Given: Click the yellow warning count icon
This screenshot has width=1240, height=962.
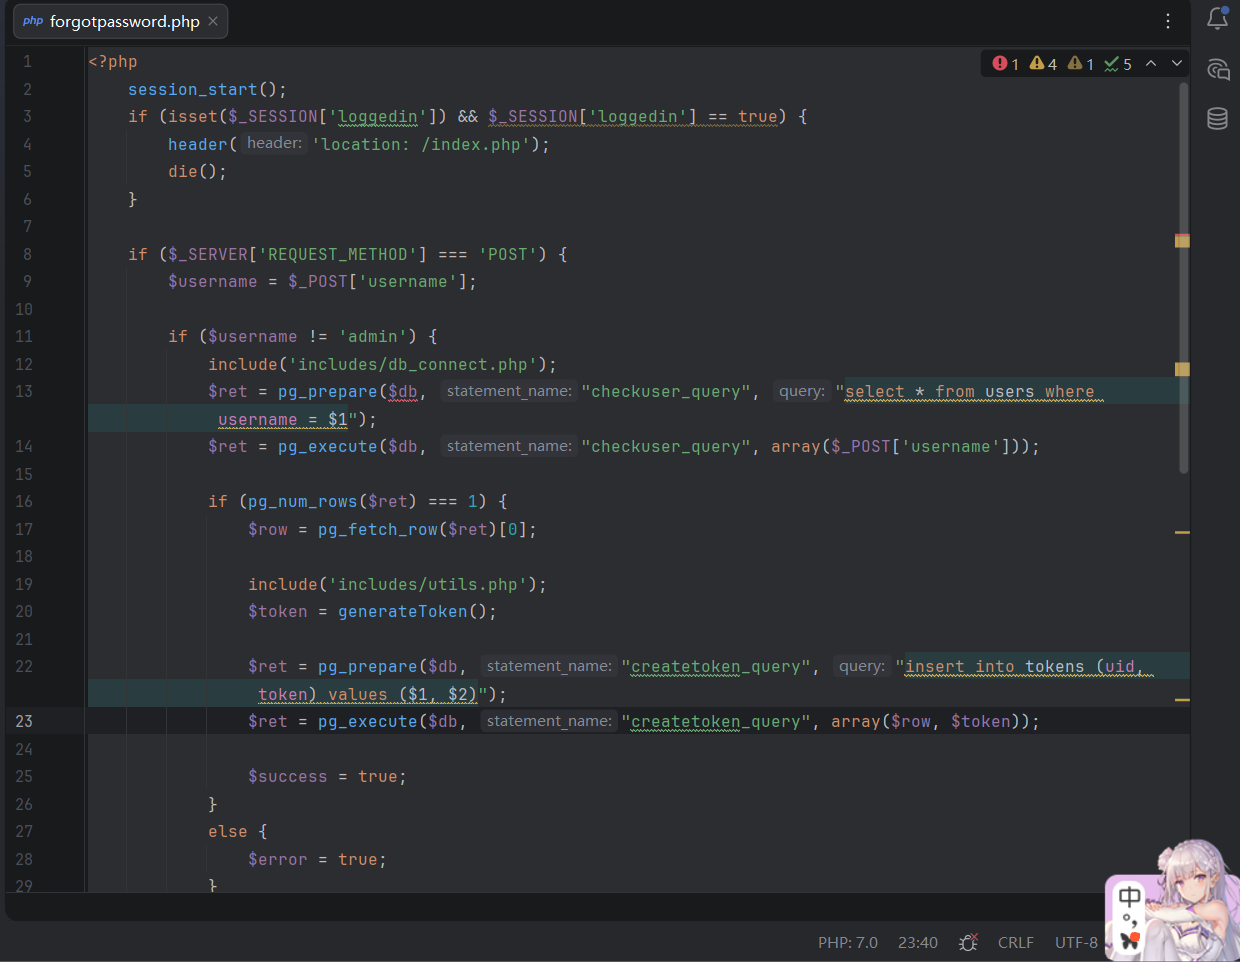Looking at the screenshot, I should [x=1037, y=64].
